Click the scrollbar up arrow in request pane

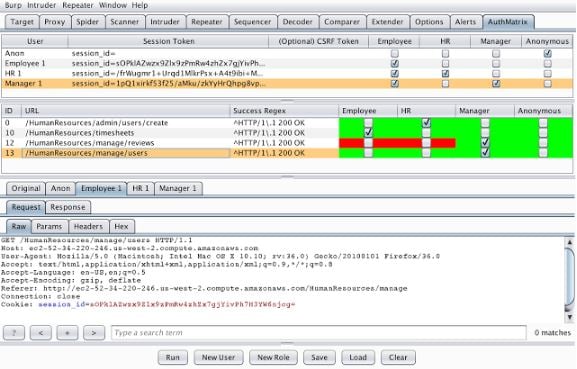(x=570, y=242)
